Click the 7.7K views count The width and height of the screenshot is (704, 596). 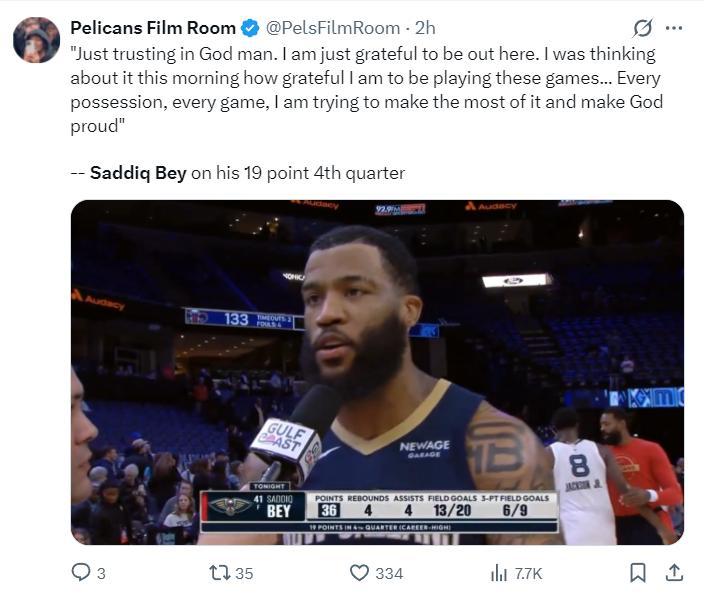pyautogui.click(x=528, y=573)
